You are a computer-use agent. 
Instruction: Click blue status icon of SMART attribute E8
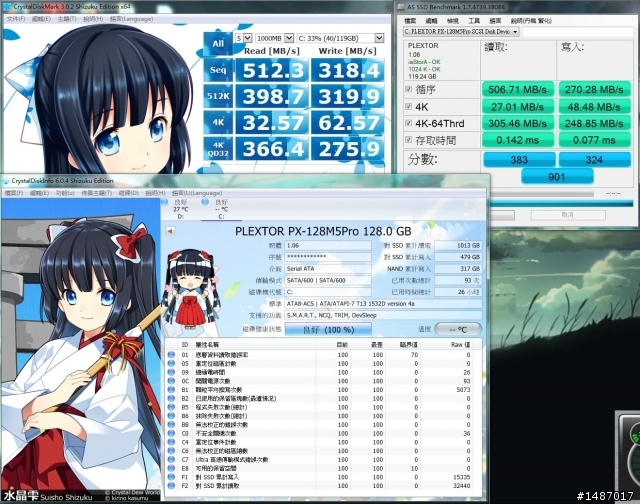pos(171,468)
